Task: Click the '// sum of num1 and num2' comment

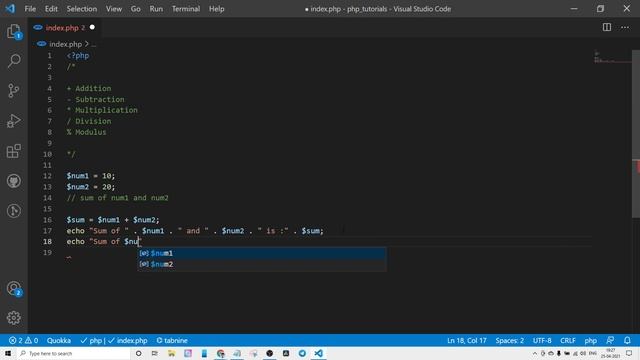Action: click(x=118, y=198)
